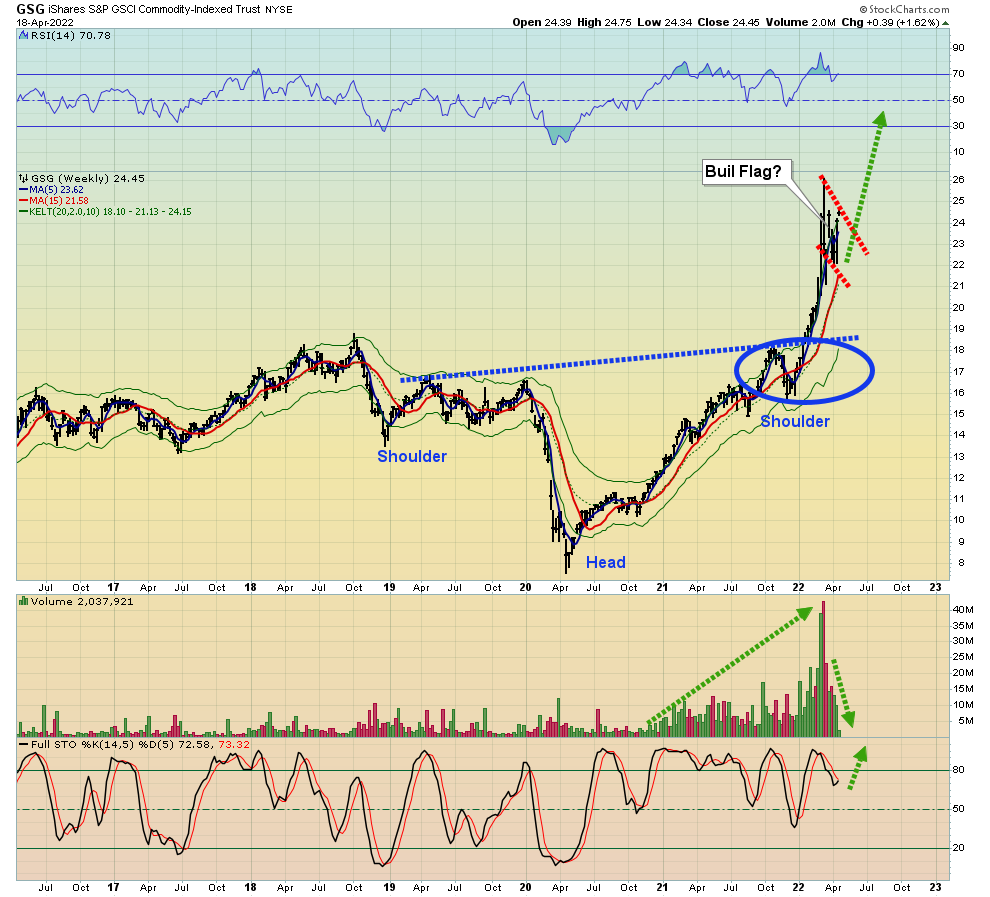990x897 pixels.
Task: Click the 24 tick on price axis
Action: point(958,222)
